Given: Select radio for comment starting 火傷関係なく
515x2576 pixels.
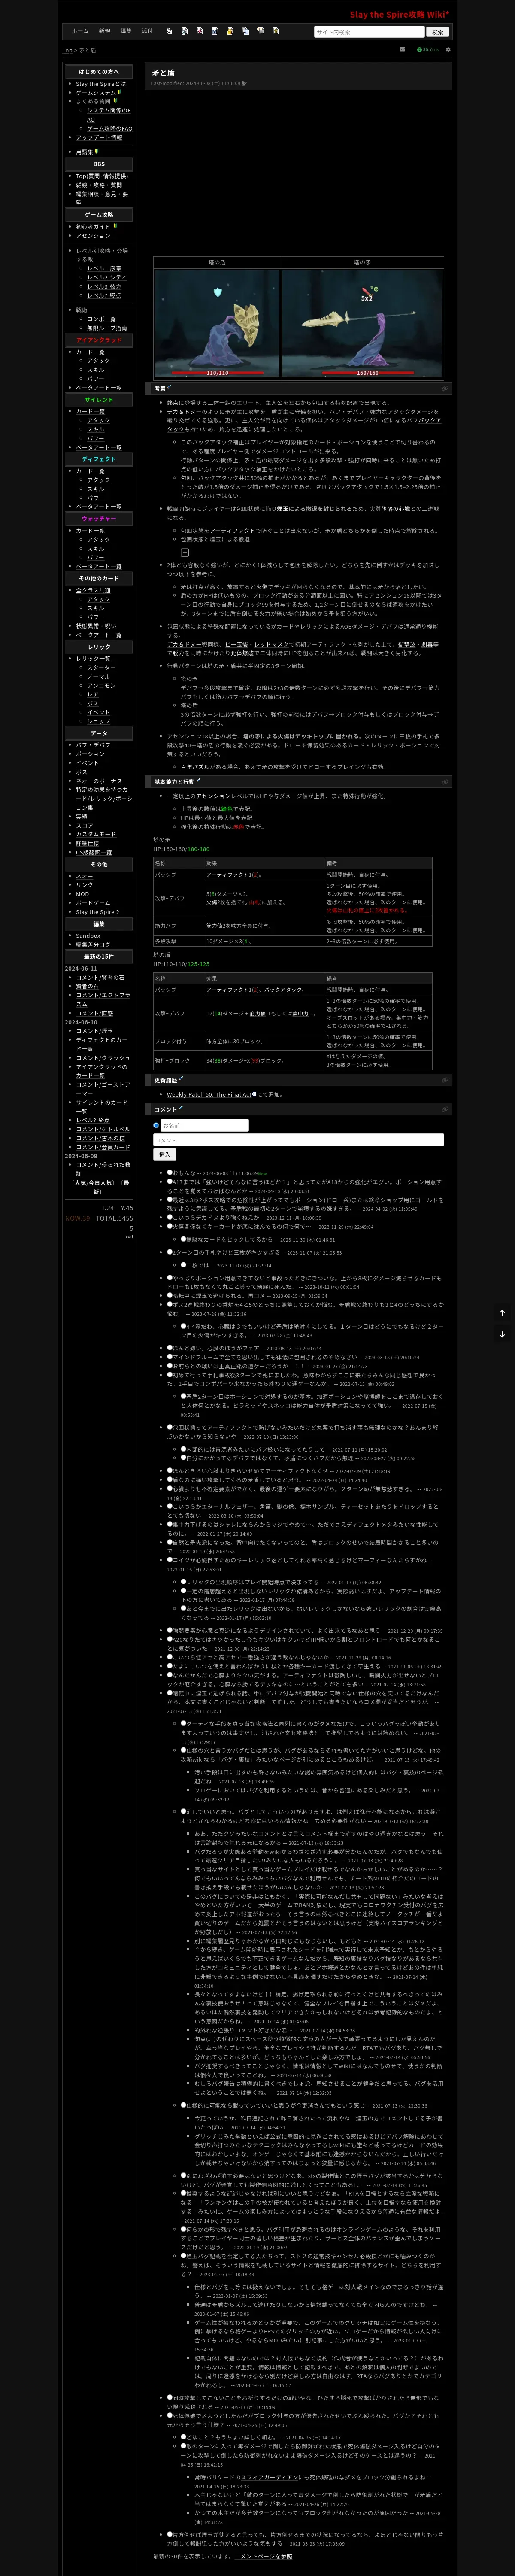Looking at the screenshot, I should coord(170,1226).
